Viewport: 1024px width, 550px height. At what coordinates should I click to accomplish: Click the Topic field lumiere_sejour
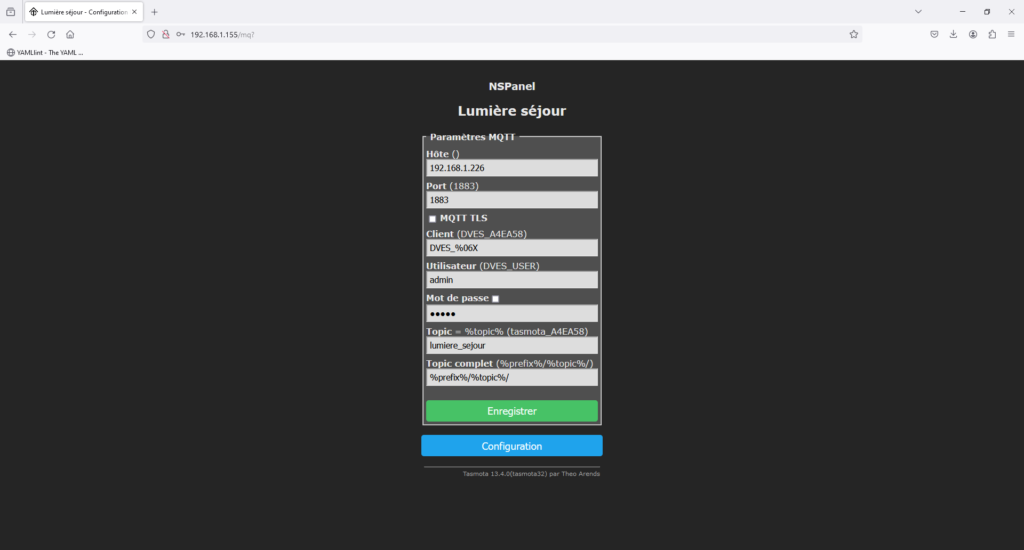(x=512, y=346)
